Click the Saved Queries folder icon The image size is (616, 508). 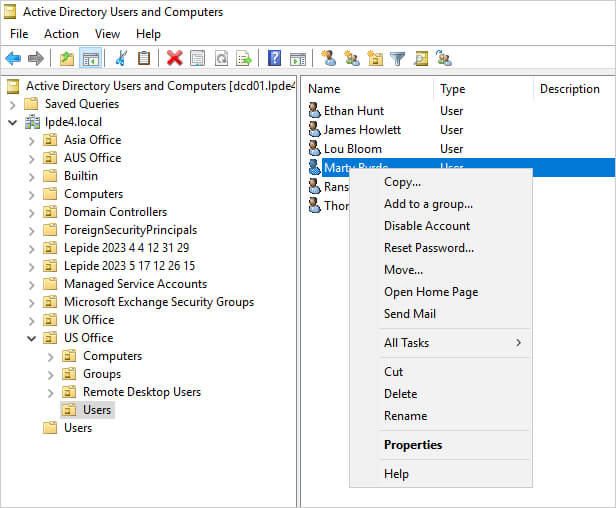pos(31,104)
